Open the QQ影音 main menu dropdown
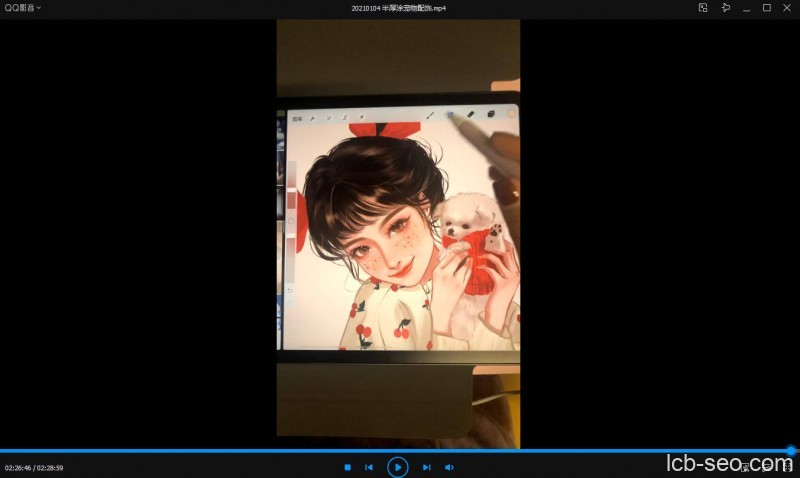 click(x=22, y=7)
